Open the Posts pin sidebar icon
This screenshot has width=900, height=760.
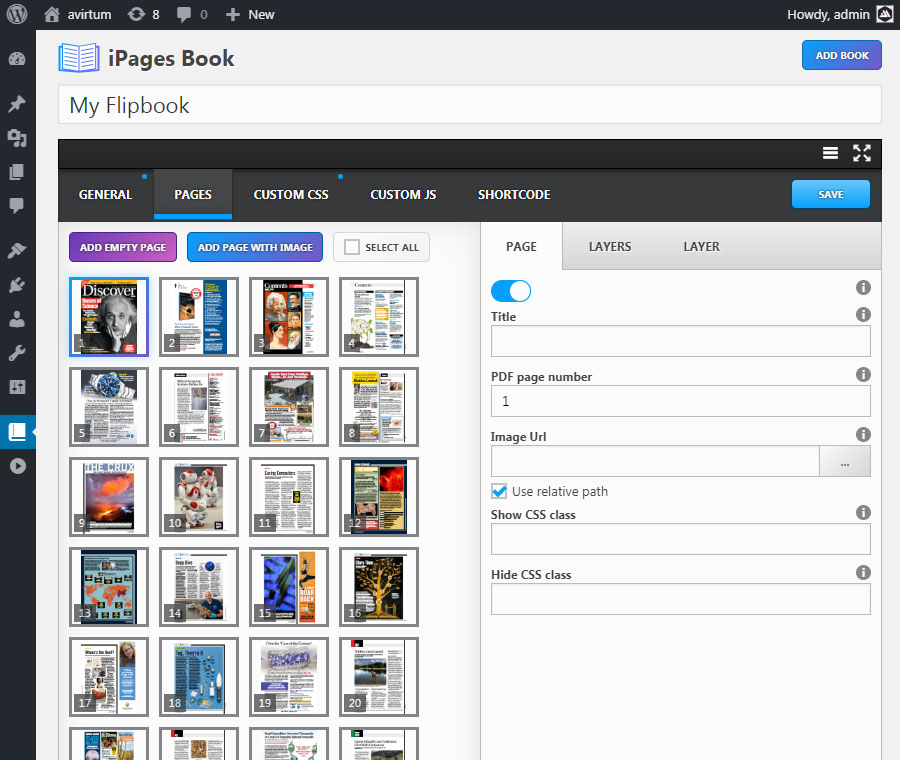[x=17, y=103]
